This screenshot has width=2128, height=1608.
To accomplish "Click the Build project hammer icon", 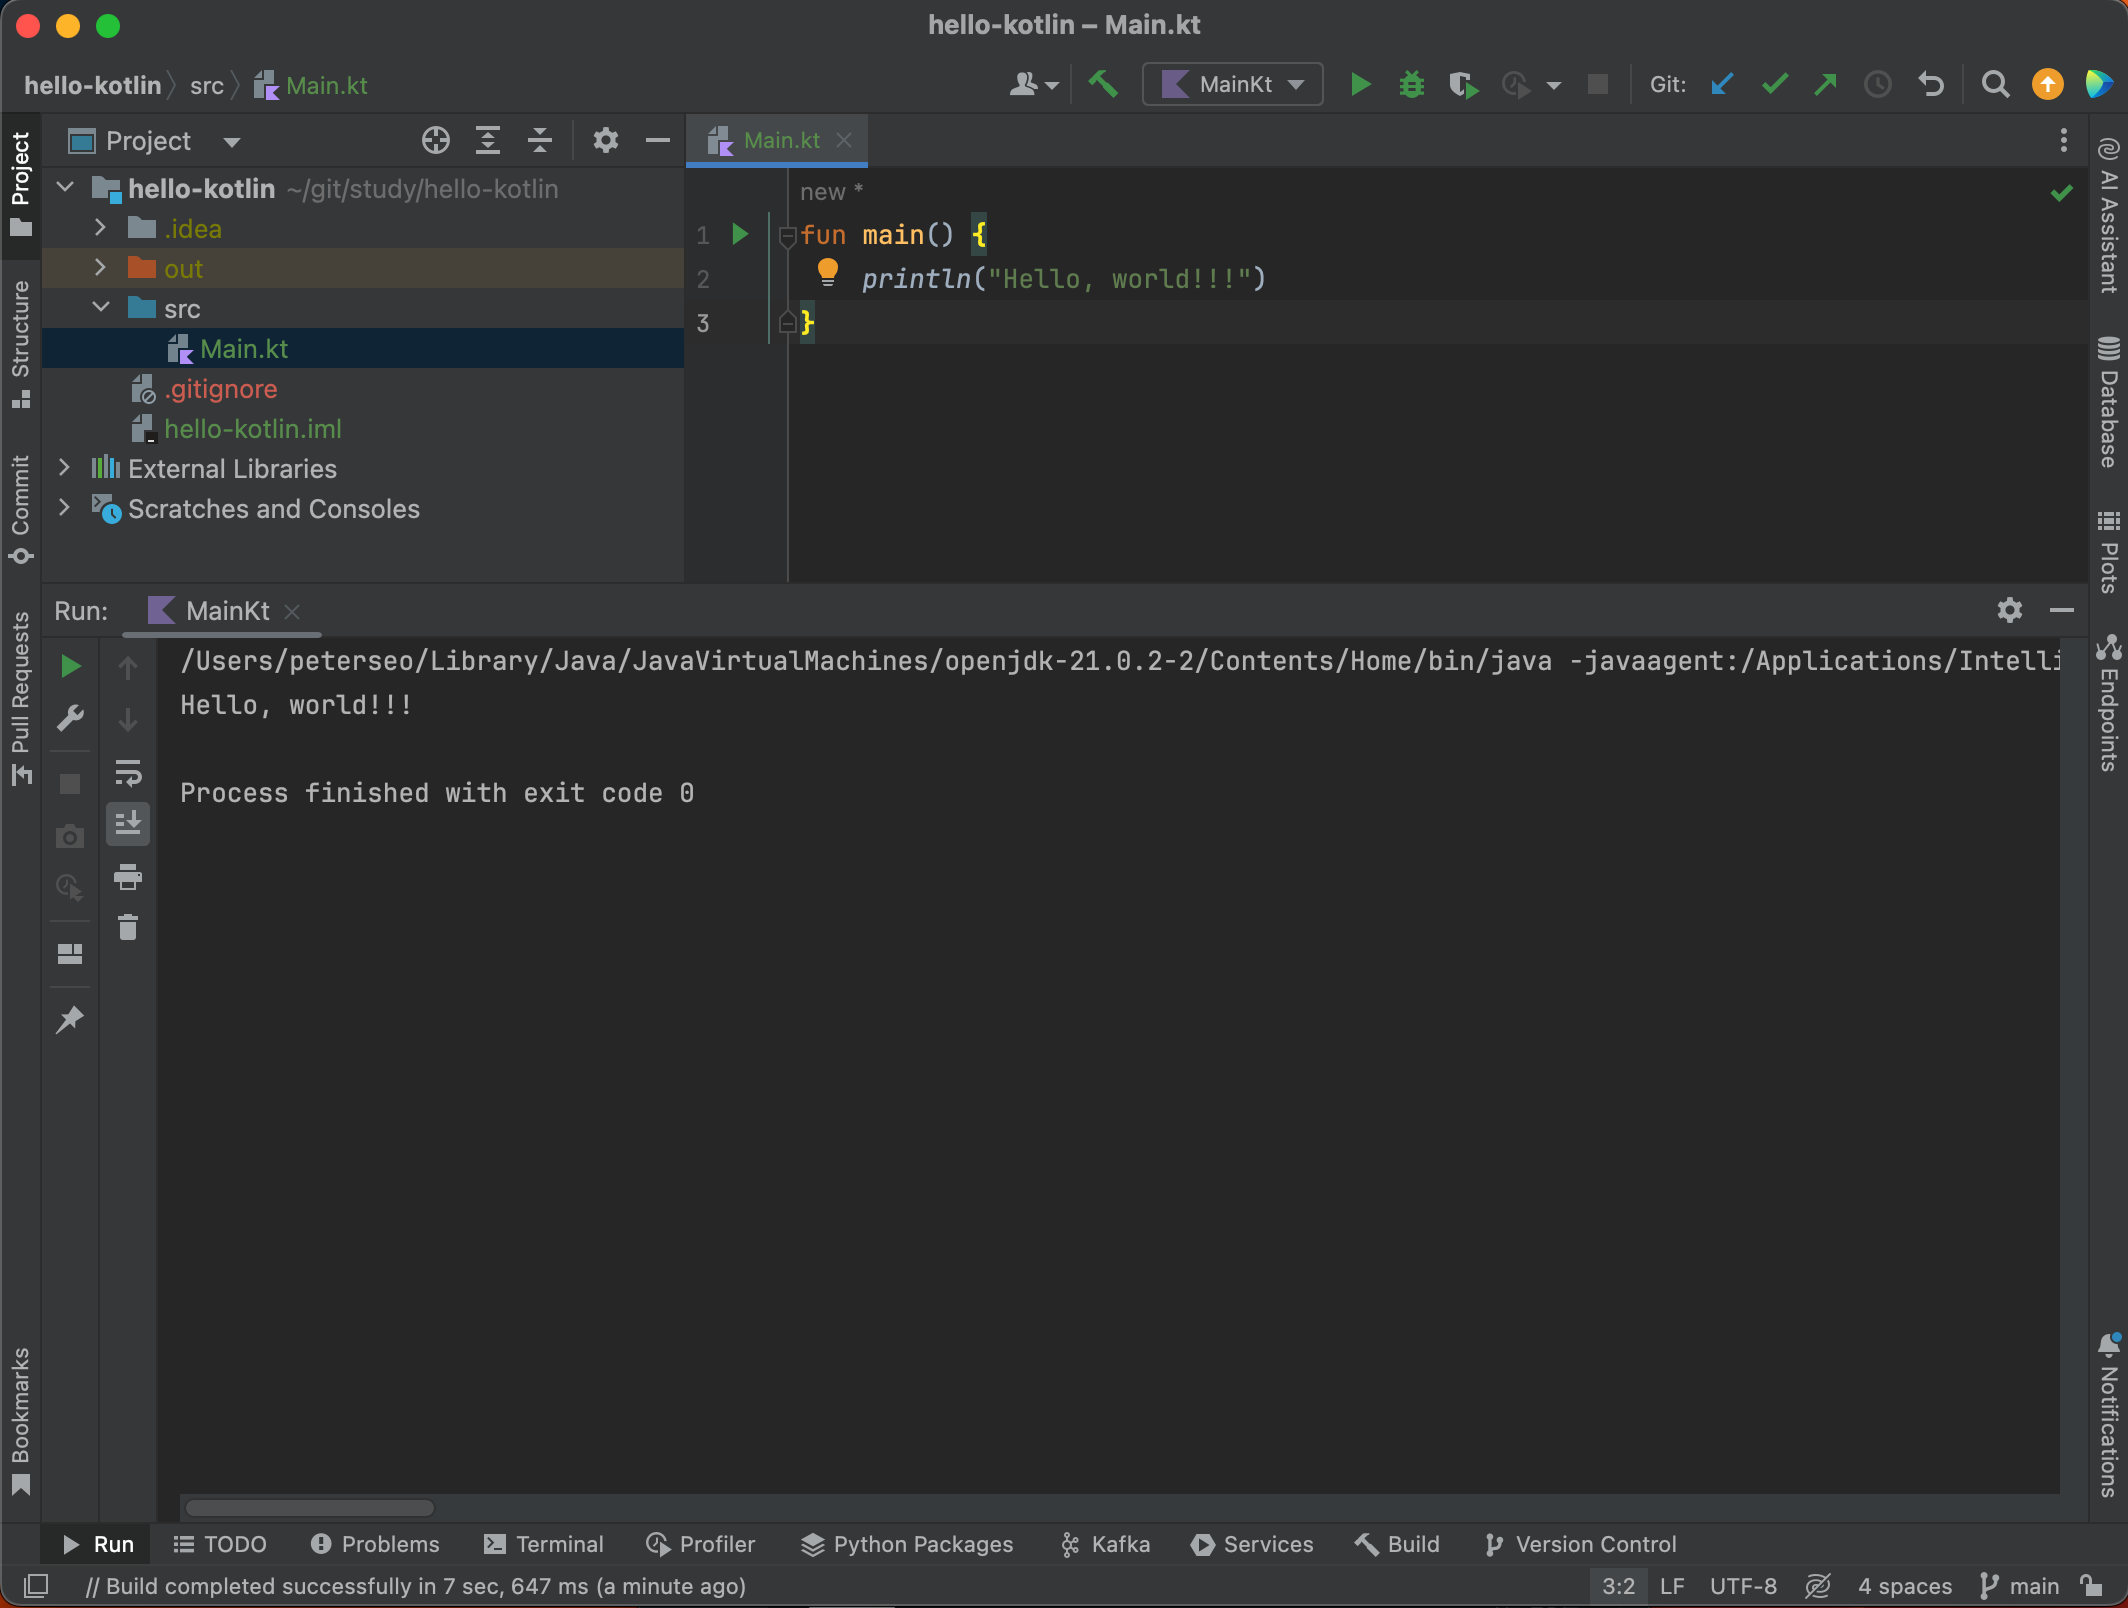I will coord(1103,84).
